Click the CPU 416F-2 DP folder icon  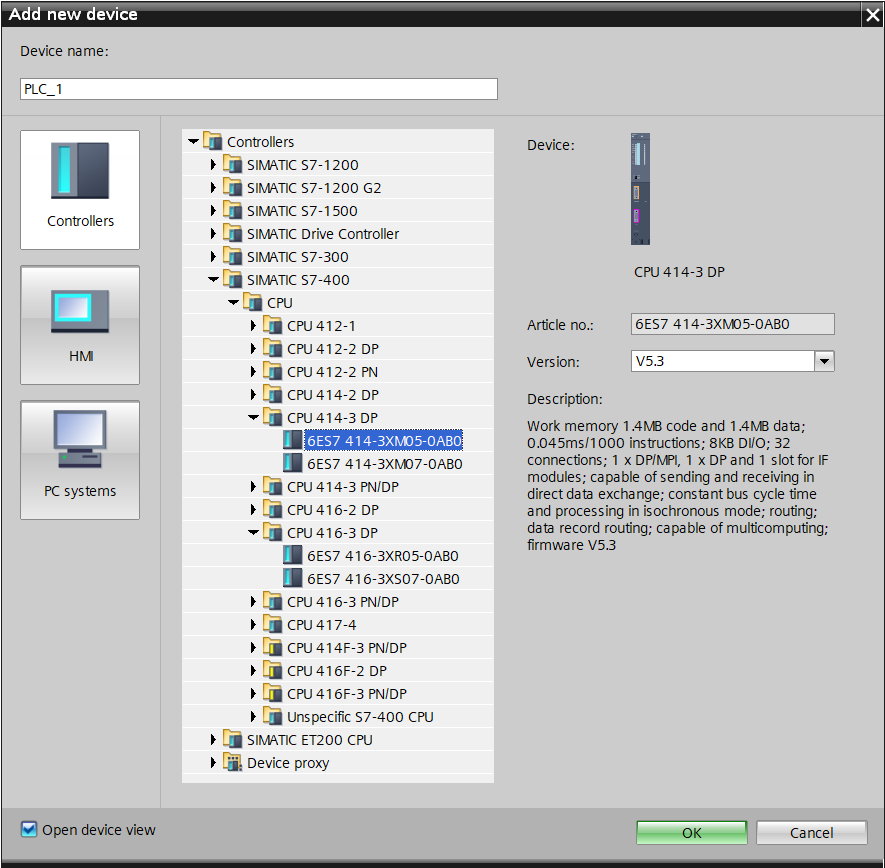coord(273,670)
